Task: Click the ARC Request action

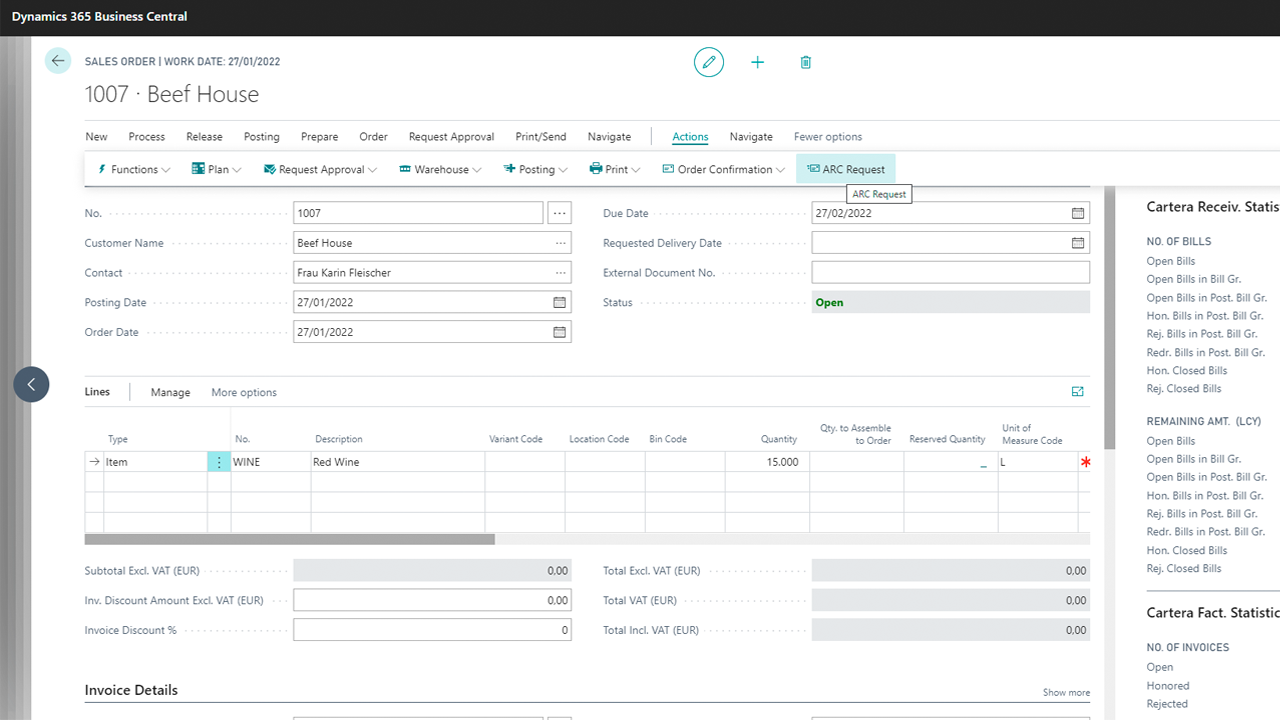Action: [x=845, y=169]
